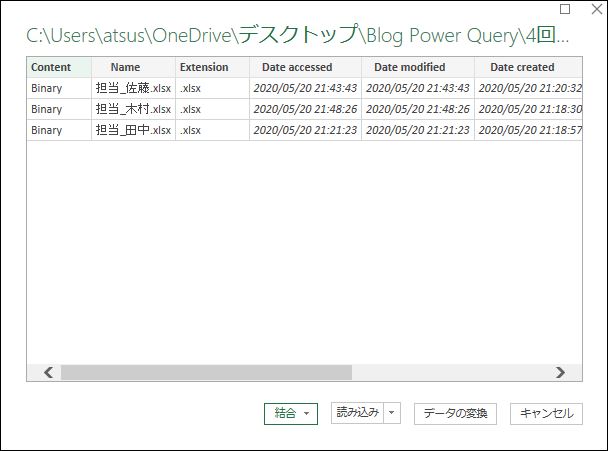Click the 結合 (Combine) button

click(x=285, y=413)
